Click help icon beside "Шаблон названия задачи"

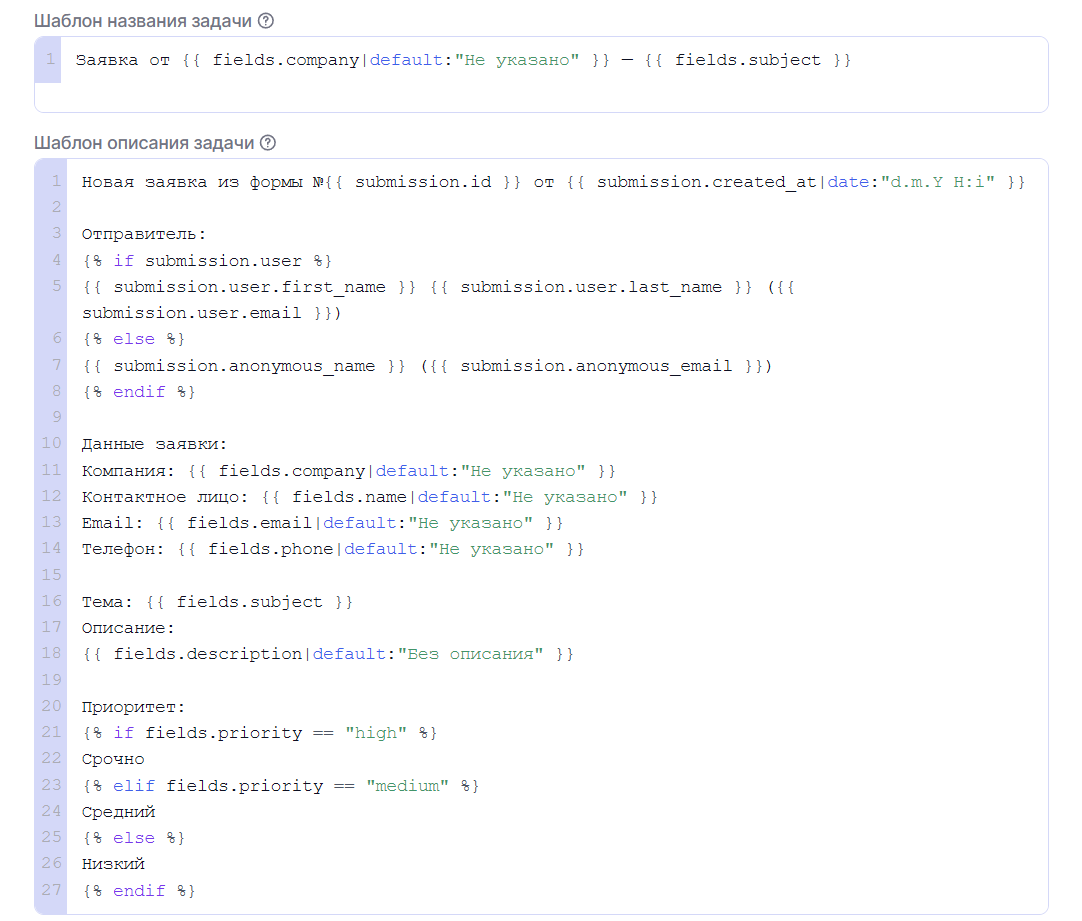point(265,21)
